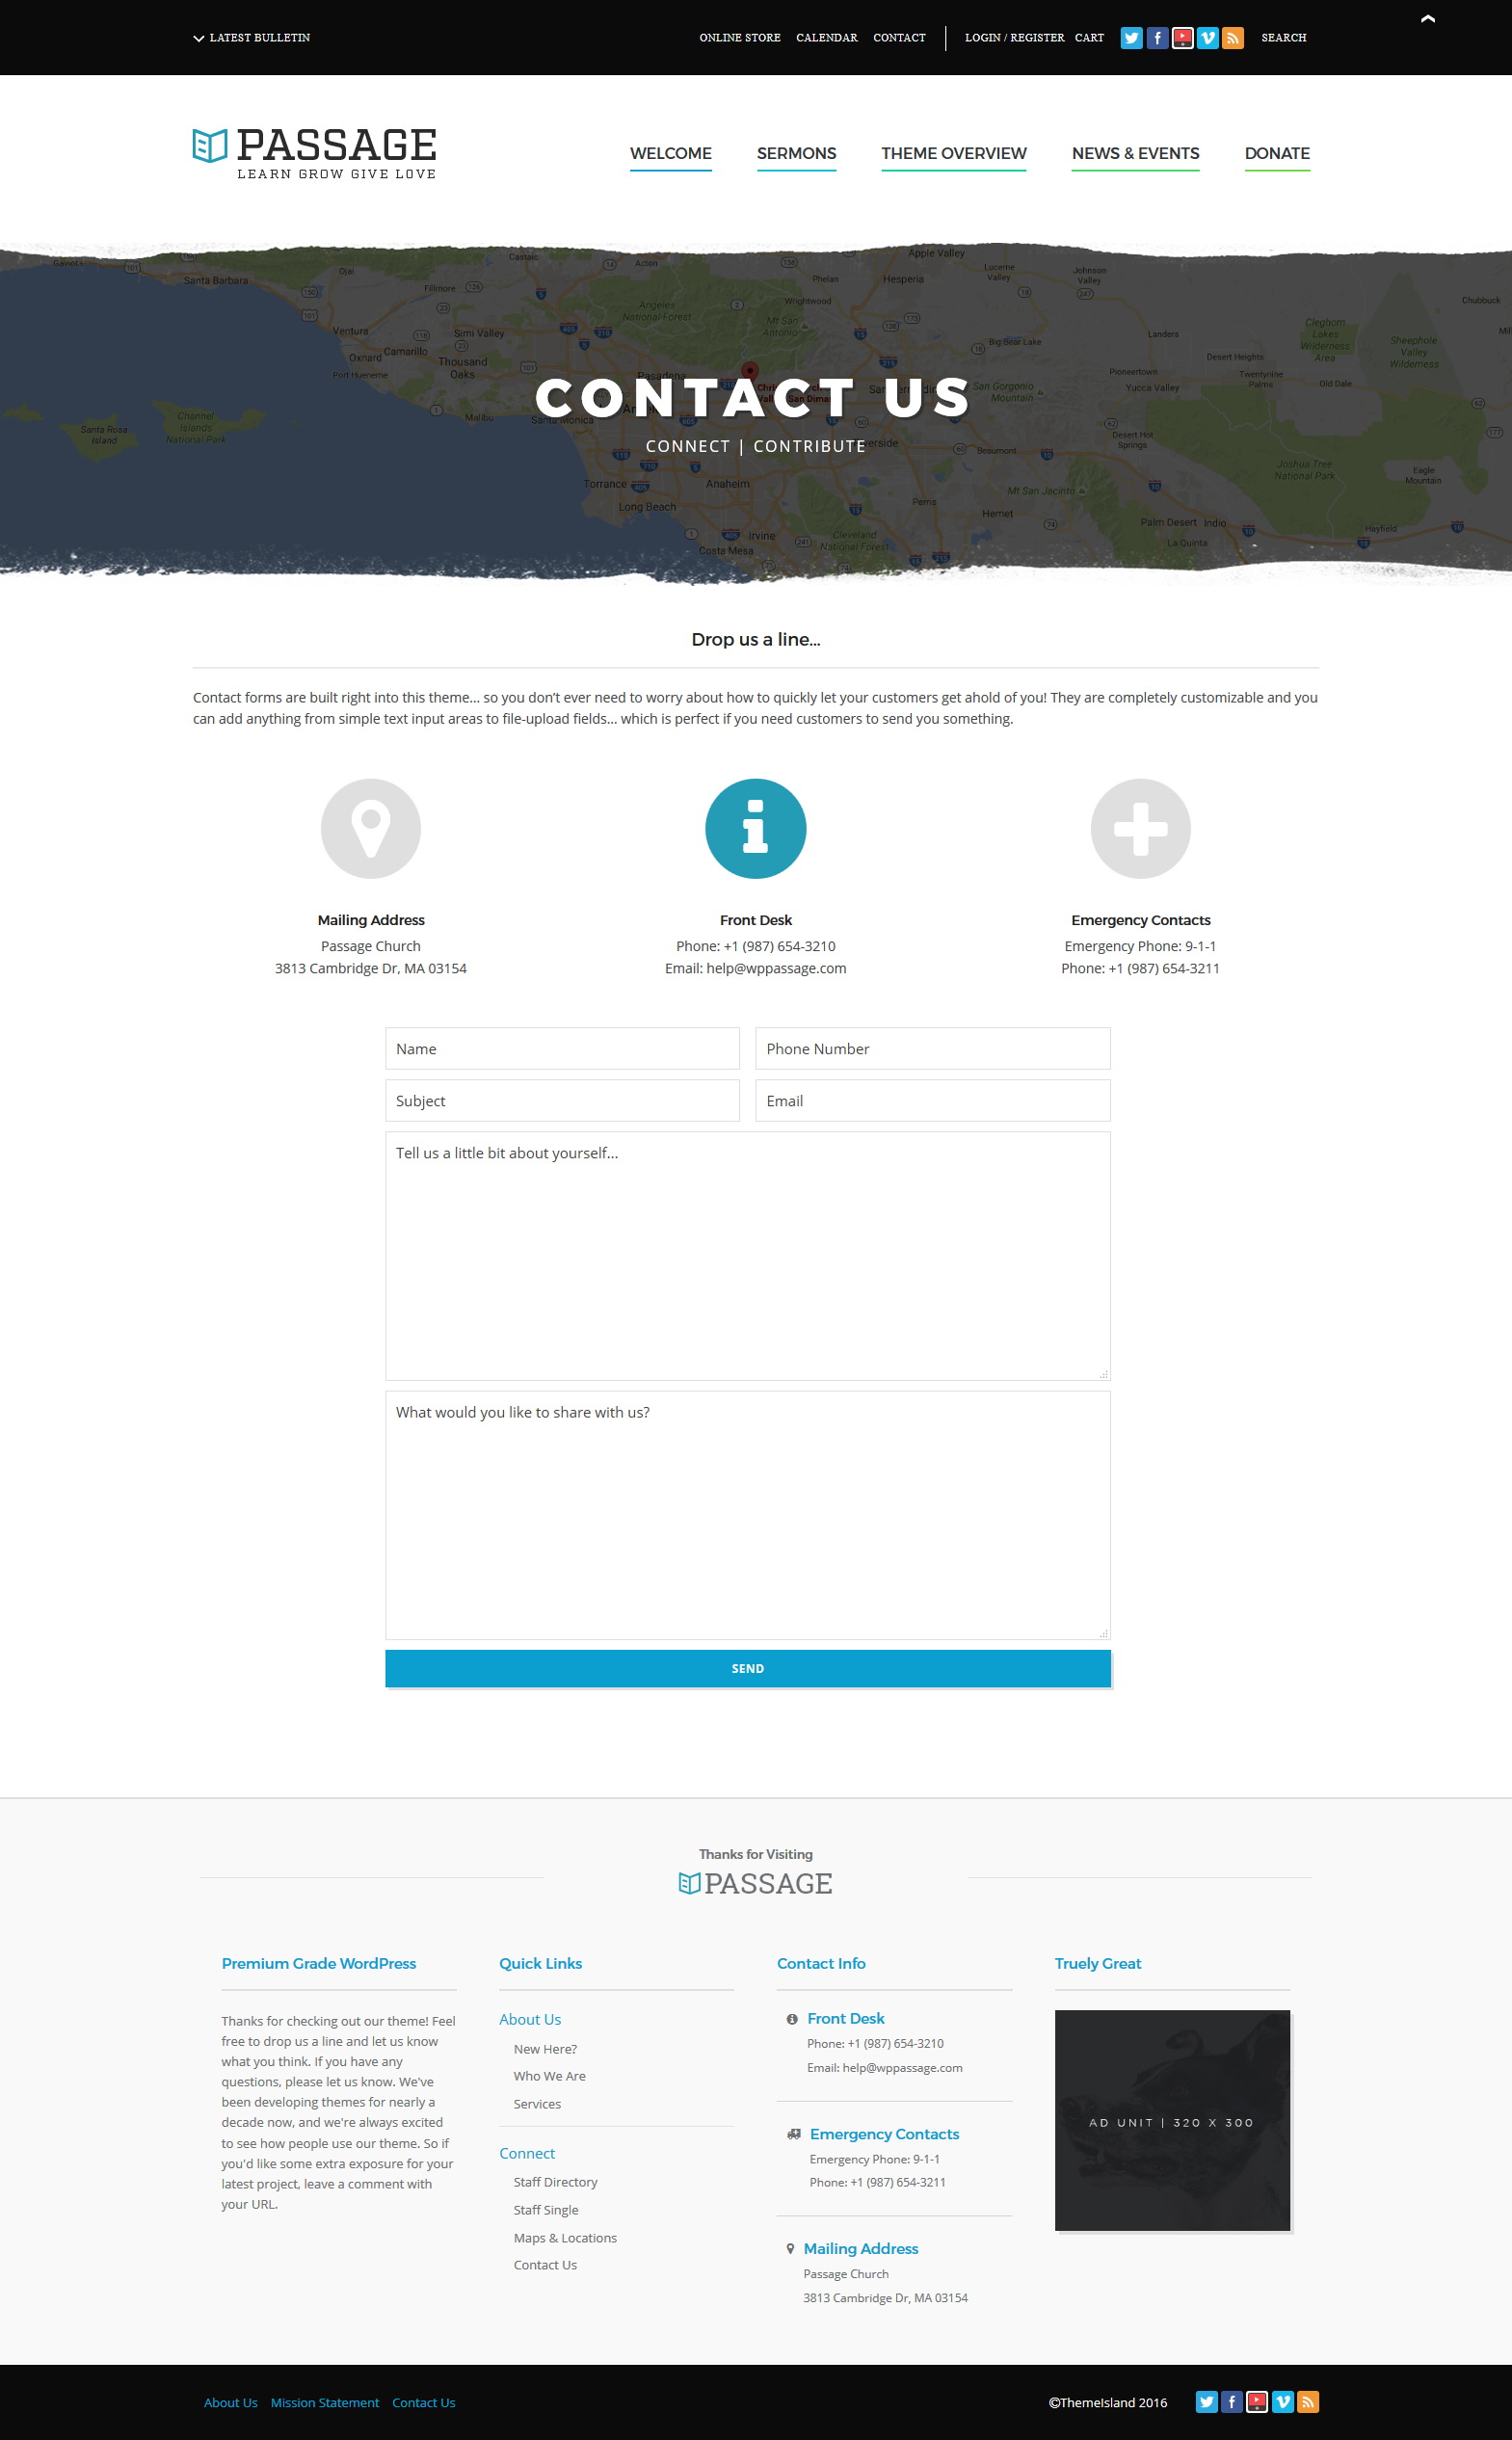Open the Twitter icon in top bar
This screenshot has height=2440, width=1512.
[1131, 38]
